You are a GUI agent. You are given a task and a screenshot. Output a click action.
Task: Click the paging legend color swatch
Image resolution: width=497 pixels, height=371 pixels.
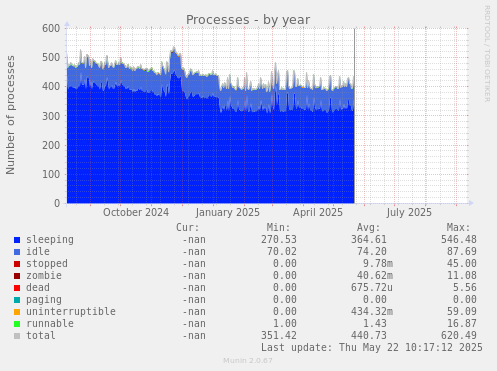pos(17,300)
